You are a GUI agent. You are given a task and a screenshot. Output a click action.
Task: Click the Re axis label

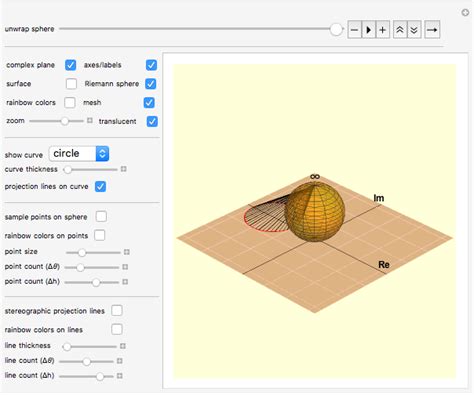[x=384, y=265]
